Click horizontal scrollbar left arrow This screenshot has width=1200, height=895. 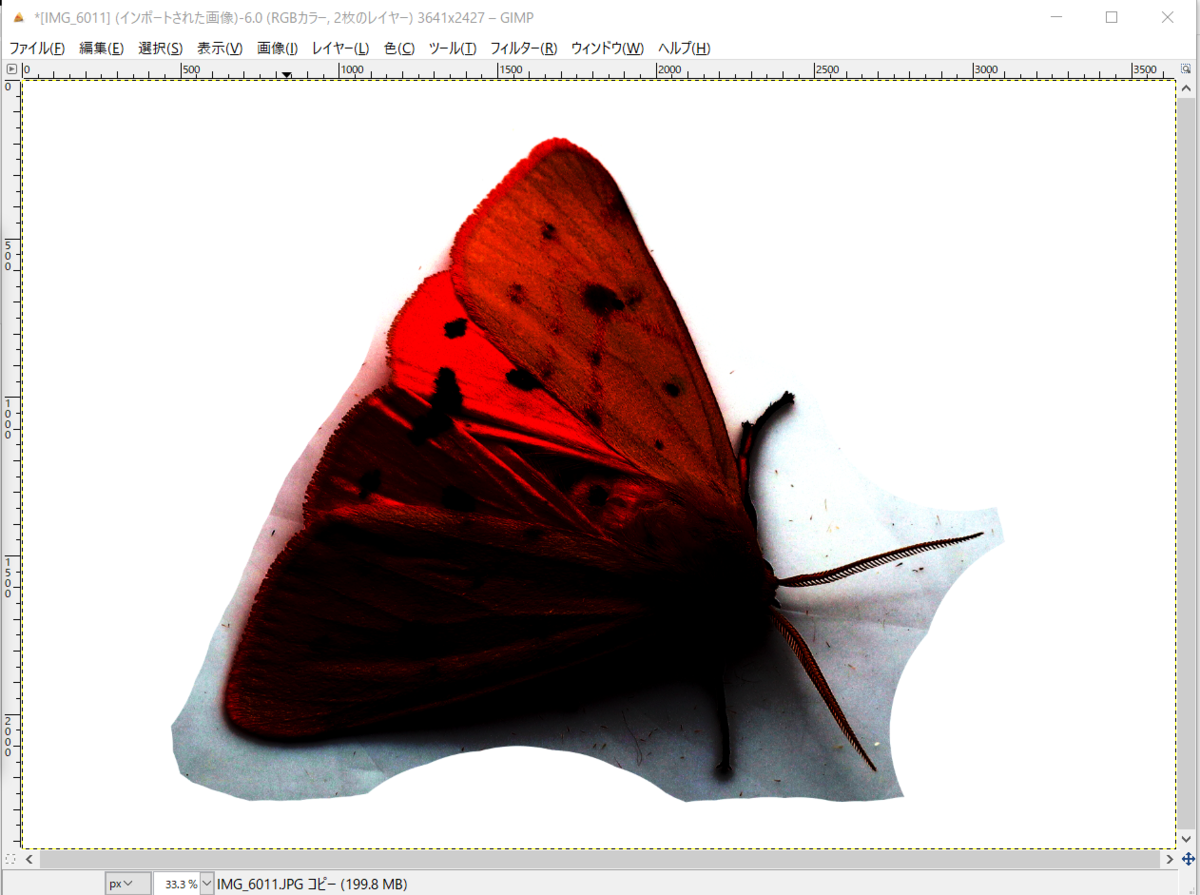(x=30, y=859)
